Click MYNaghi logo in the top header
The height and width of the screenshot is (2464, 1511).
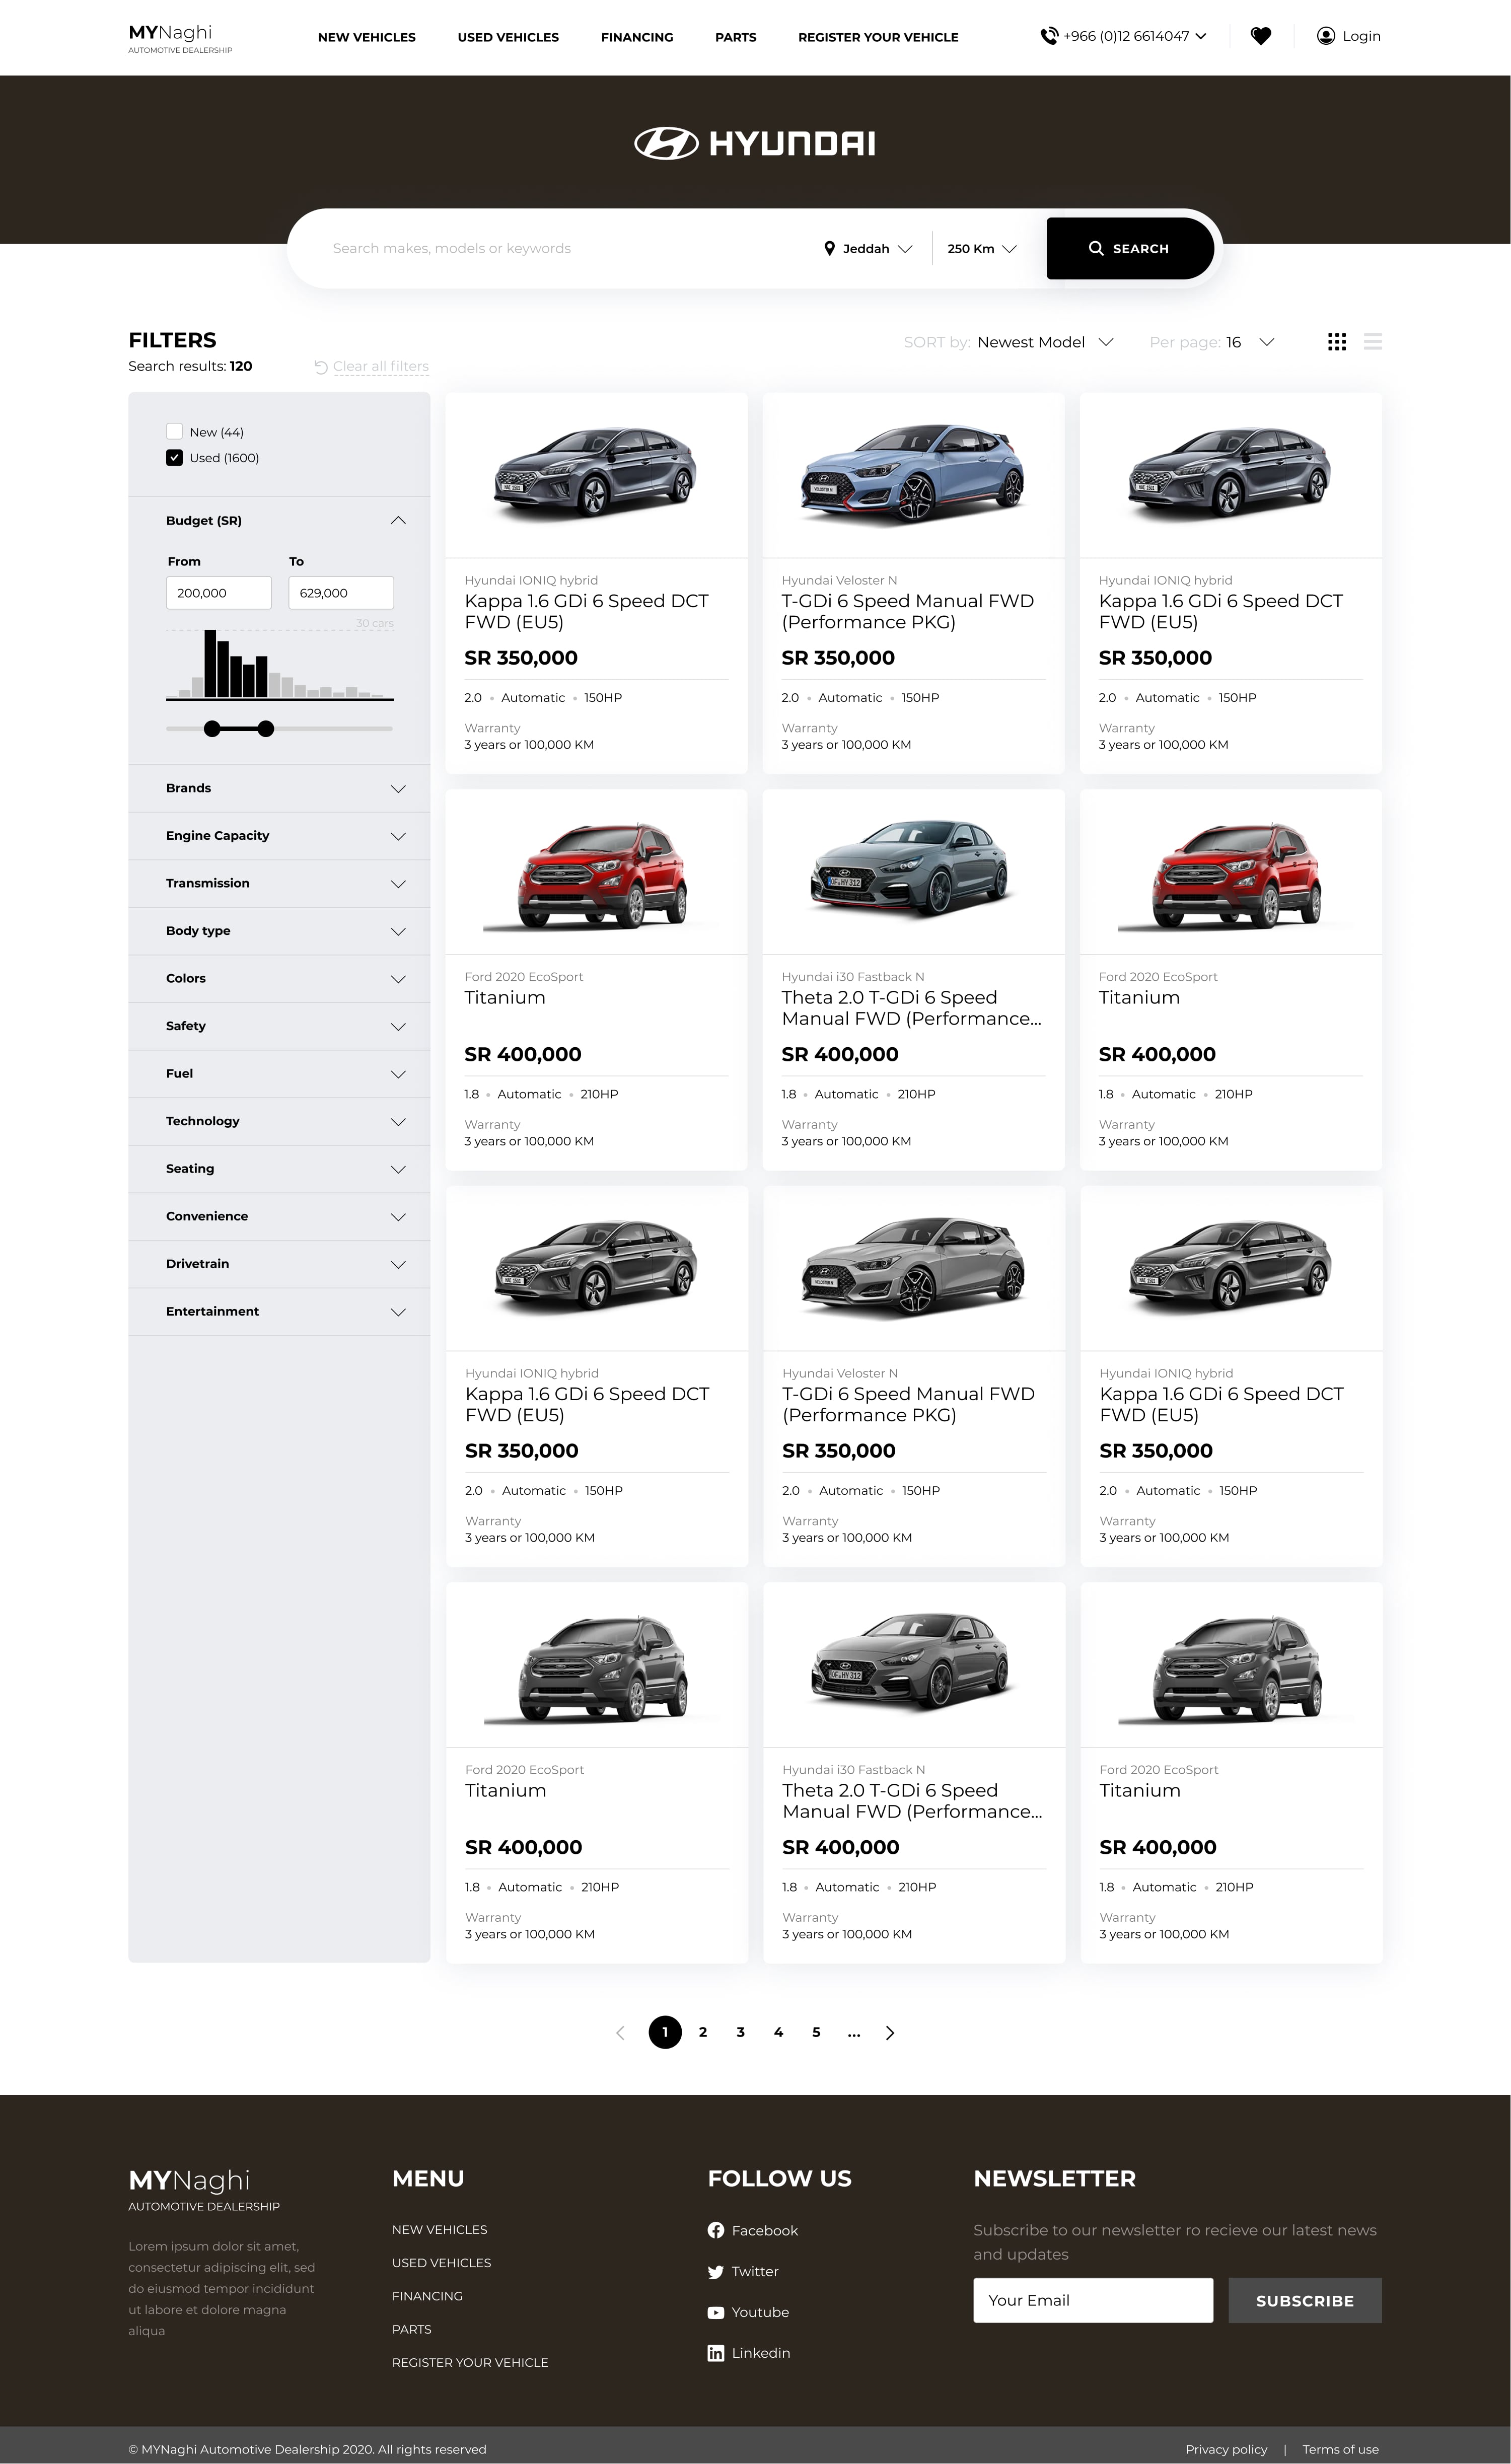[180, 38]
